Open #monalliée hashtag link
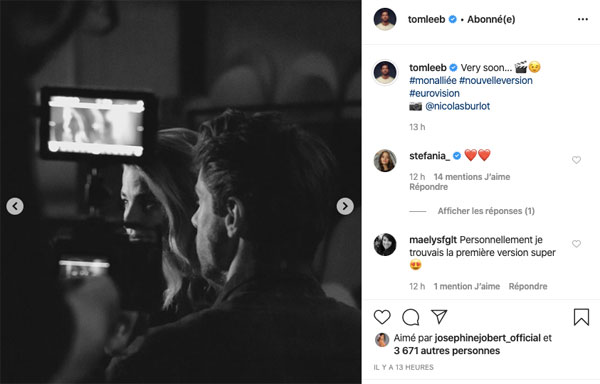Screen dimensions: 600x384 click(x=433, y=80)
